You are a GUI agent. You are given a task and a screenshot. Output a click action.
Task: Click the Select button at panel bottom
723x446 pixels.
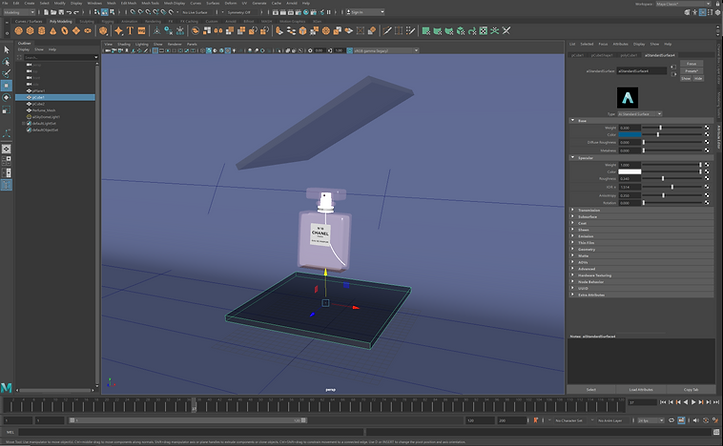point(591,390)
